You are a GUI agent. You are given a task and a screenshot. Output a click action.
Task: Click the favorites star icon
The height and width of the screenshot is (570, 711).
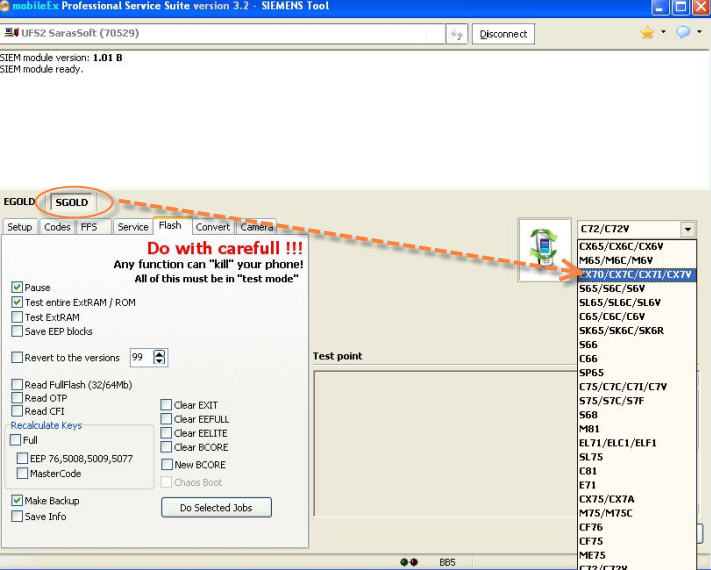[x=647, y=33]
